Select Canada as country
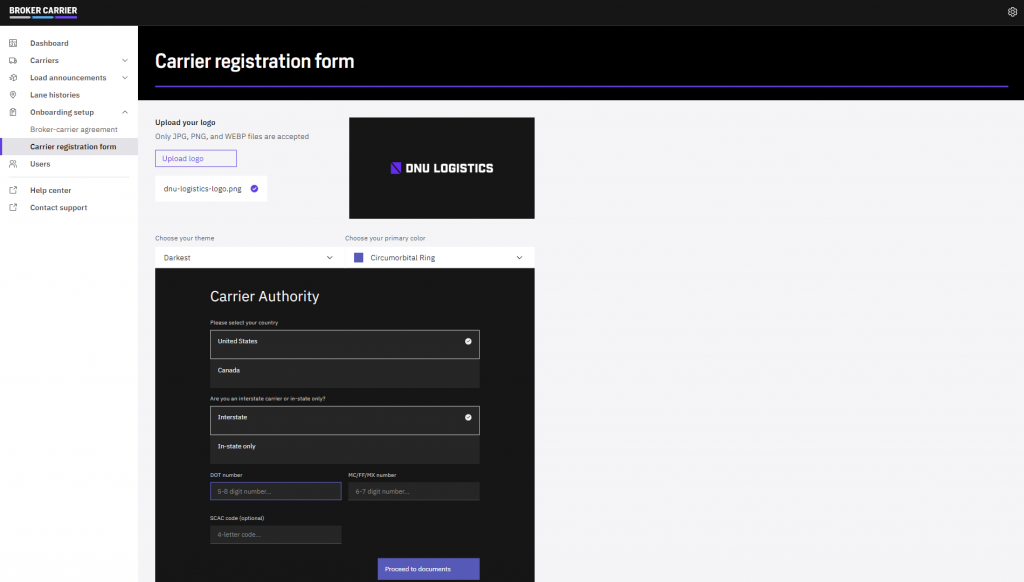The width and height of the screenshot is (1024, 582). 345,374
